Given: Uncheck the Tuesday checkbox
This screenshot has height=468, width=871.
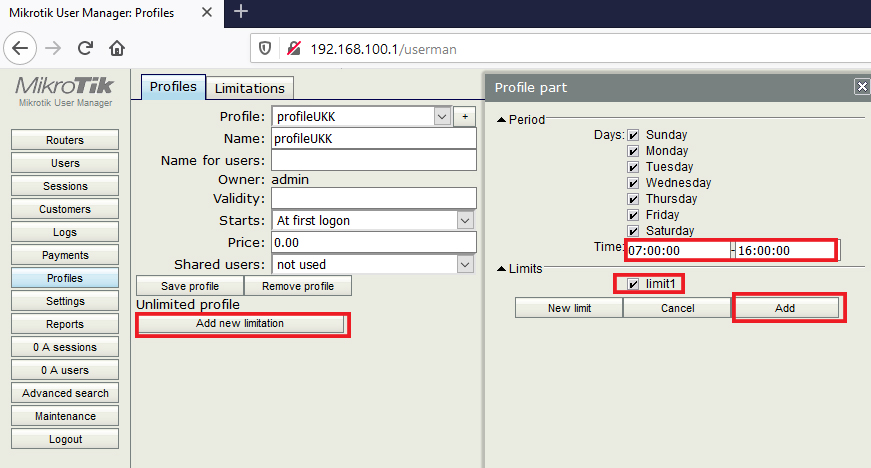Looking at the screenshot, I should pyautogui.click(x=633, y=167).
